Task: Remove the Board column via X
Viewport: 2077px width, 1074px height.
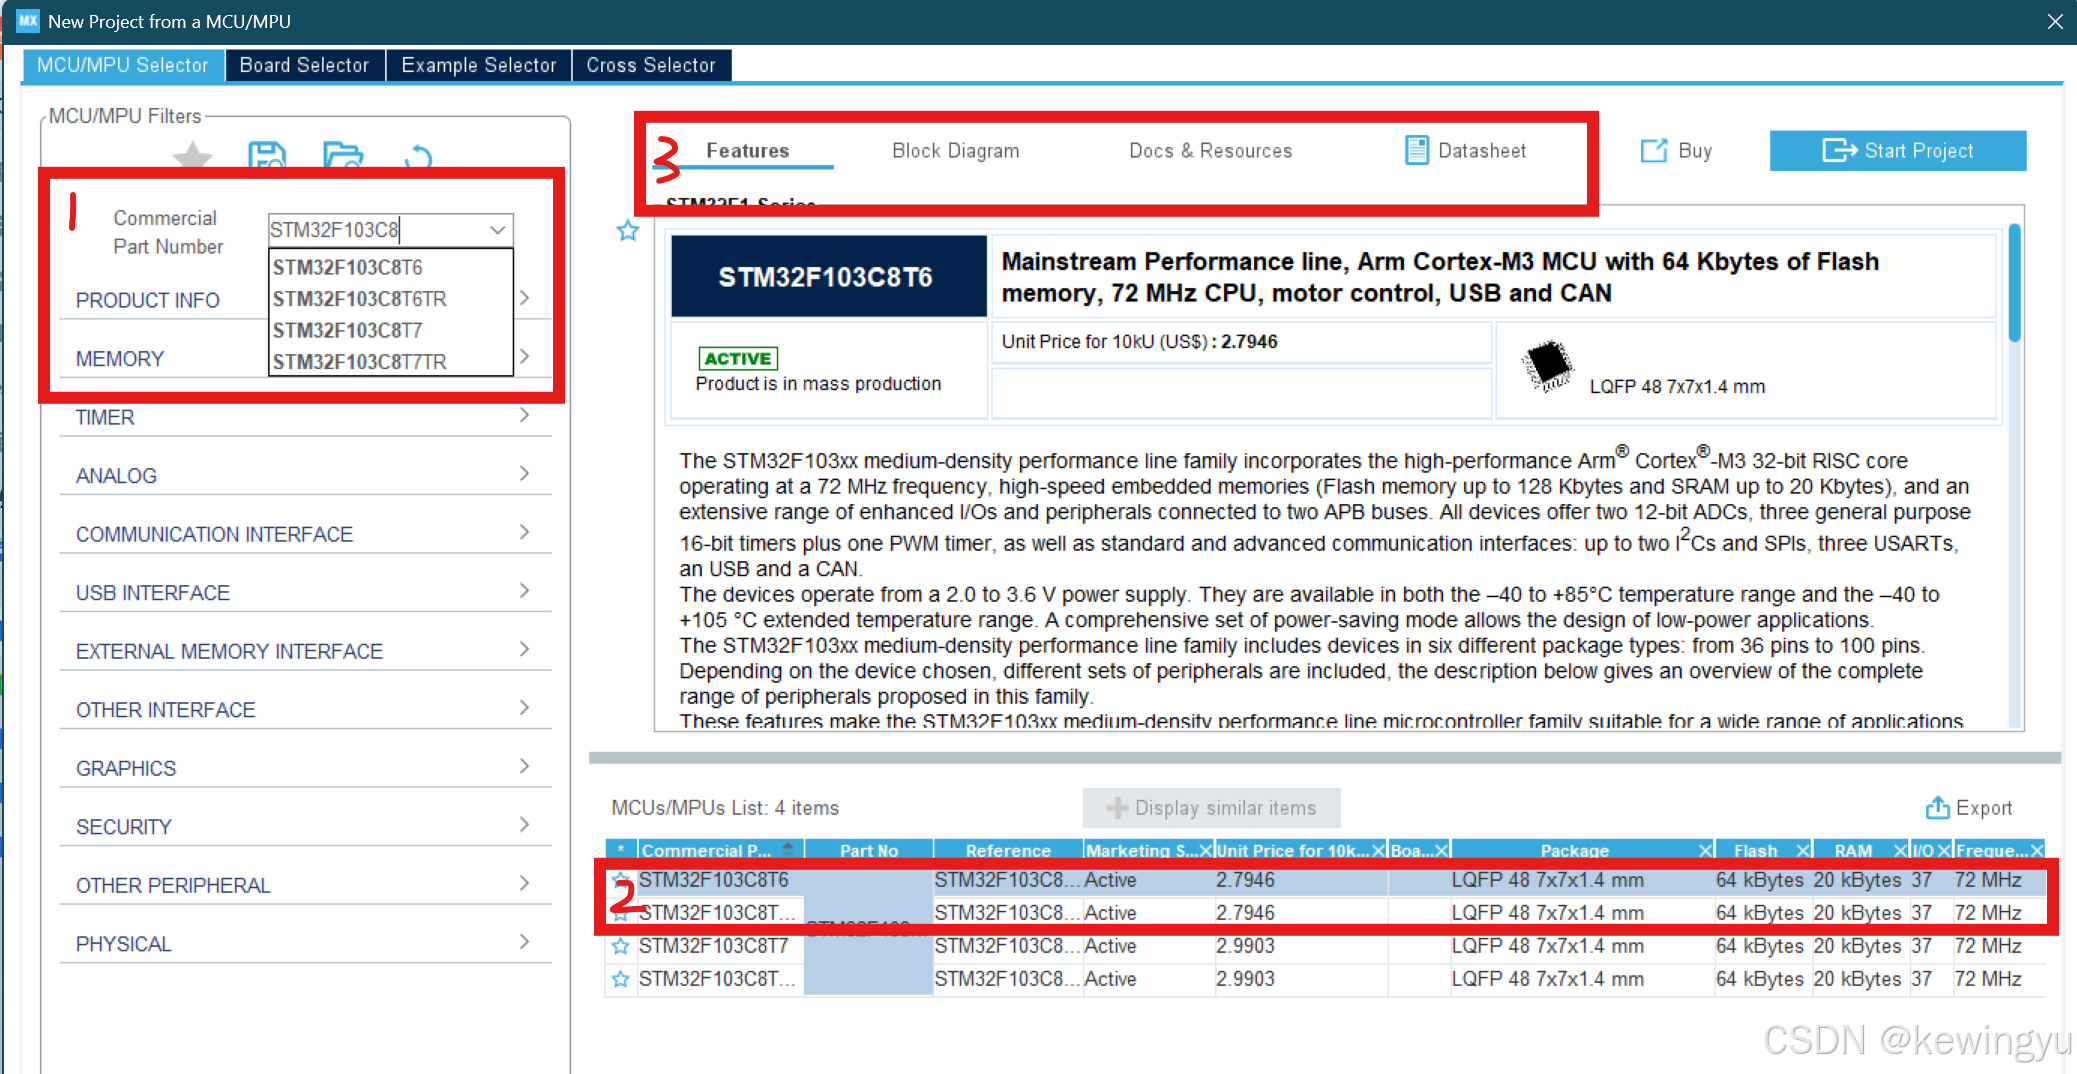Action: pyautogui.click(x=1441, y=850)
